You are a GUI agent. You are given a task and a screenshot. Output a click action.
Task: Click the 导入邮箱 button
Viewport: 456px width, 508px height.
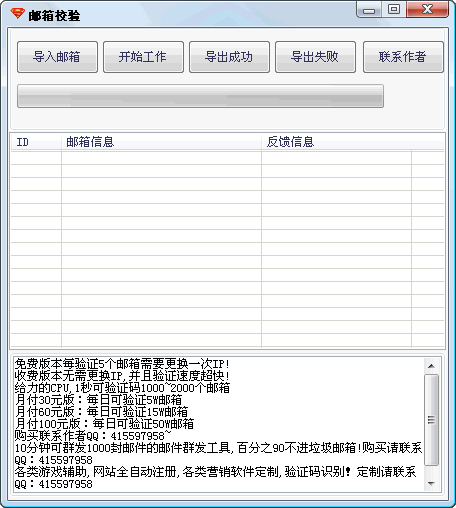coord(57,57)
